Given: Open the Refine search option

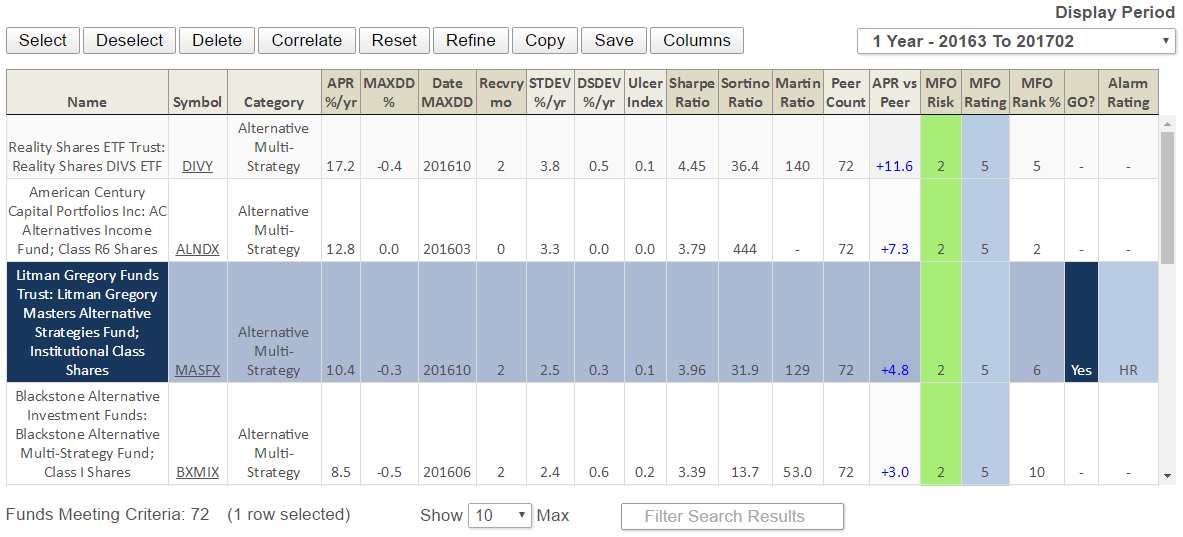Looking at the screenshot, I should coord(470,40).
